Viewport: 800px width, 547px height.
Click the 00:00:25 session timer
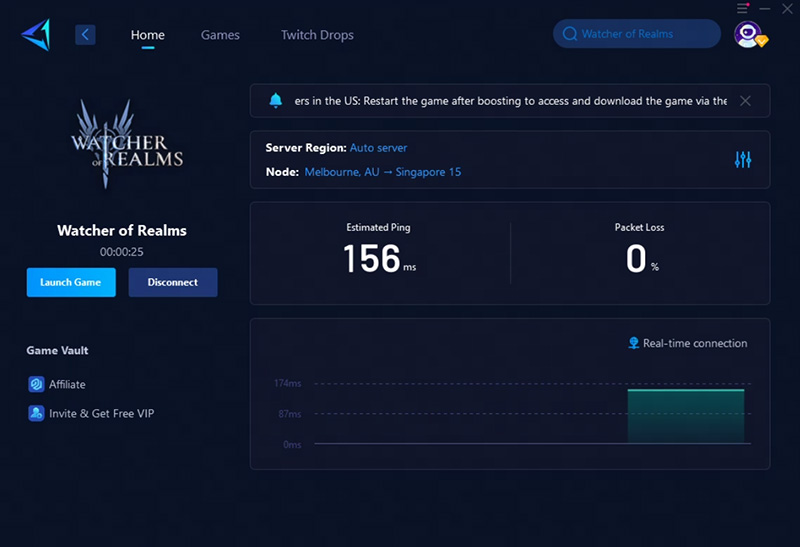click(x=121, y=252)
